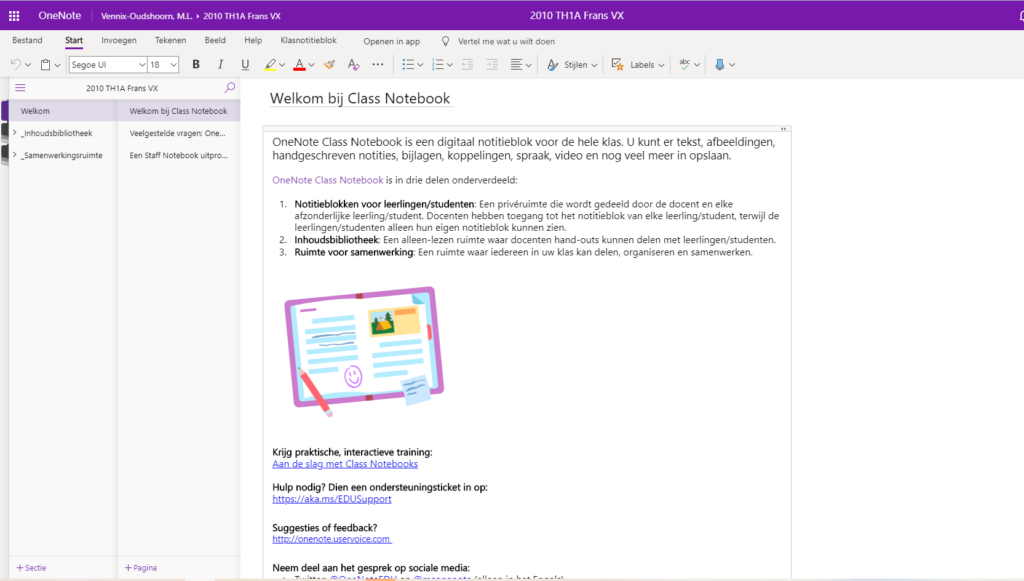
Task: Open the Invoegen ribbon tab
Action: tap(119, 41)
